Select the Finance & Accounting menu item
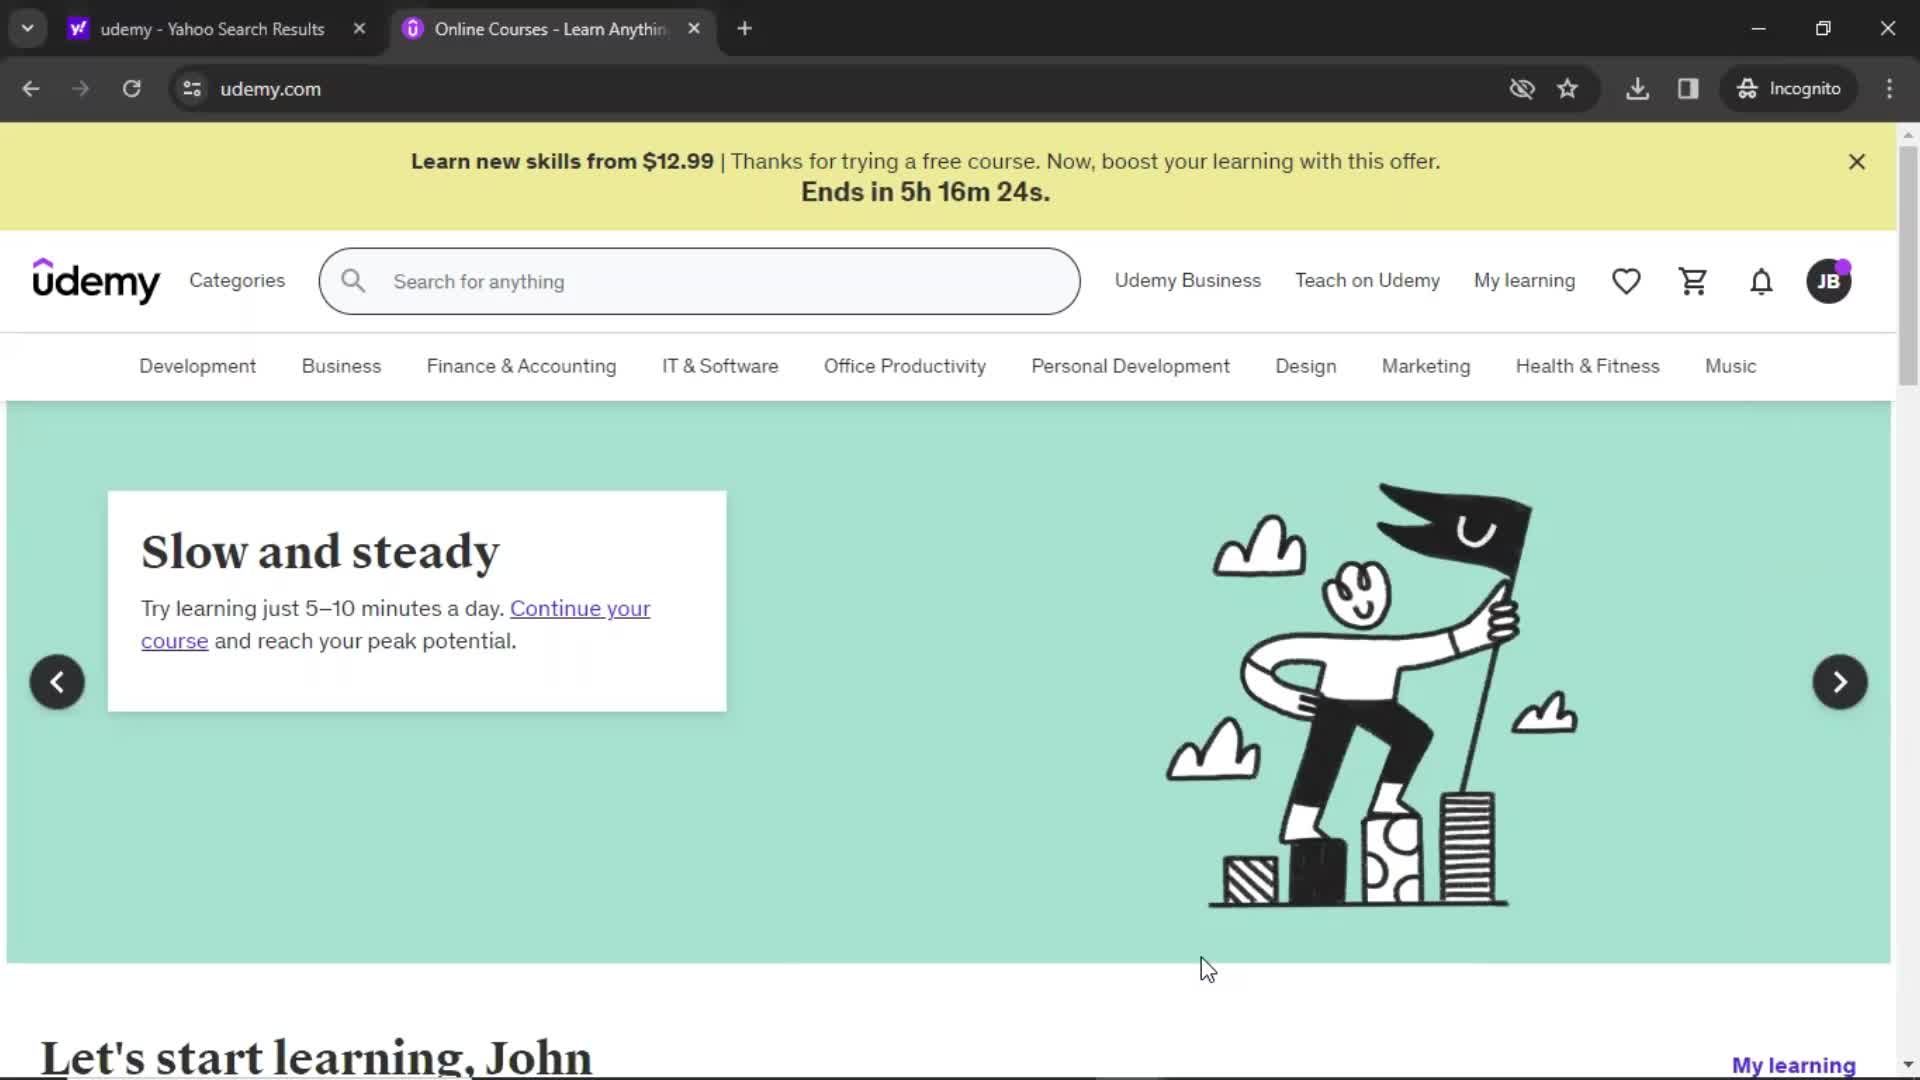Viewport: 1920px width, 1080px height. pyautogui.click(x=521, y=365)
